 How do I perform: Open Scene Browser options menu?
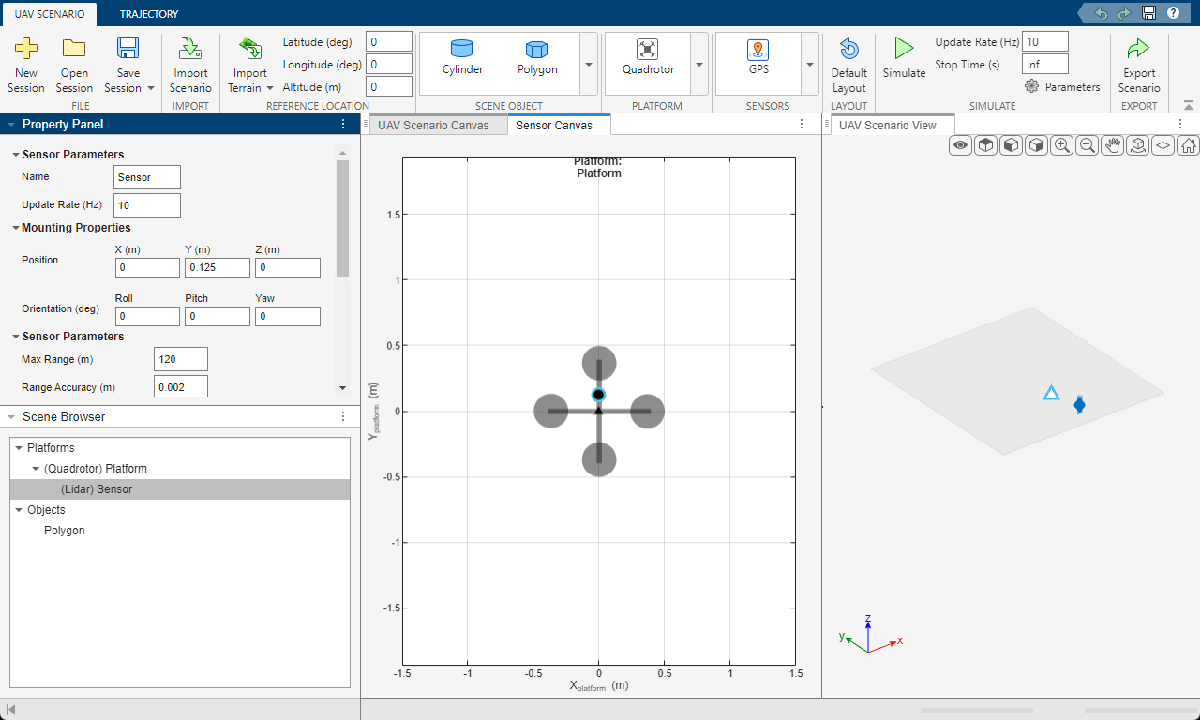(343, 416)
